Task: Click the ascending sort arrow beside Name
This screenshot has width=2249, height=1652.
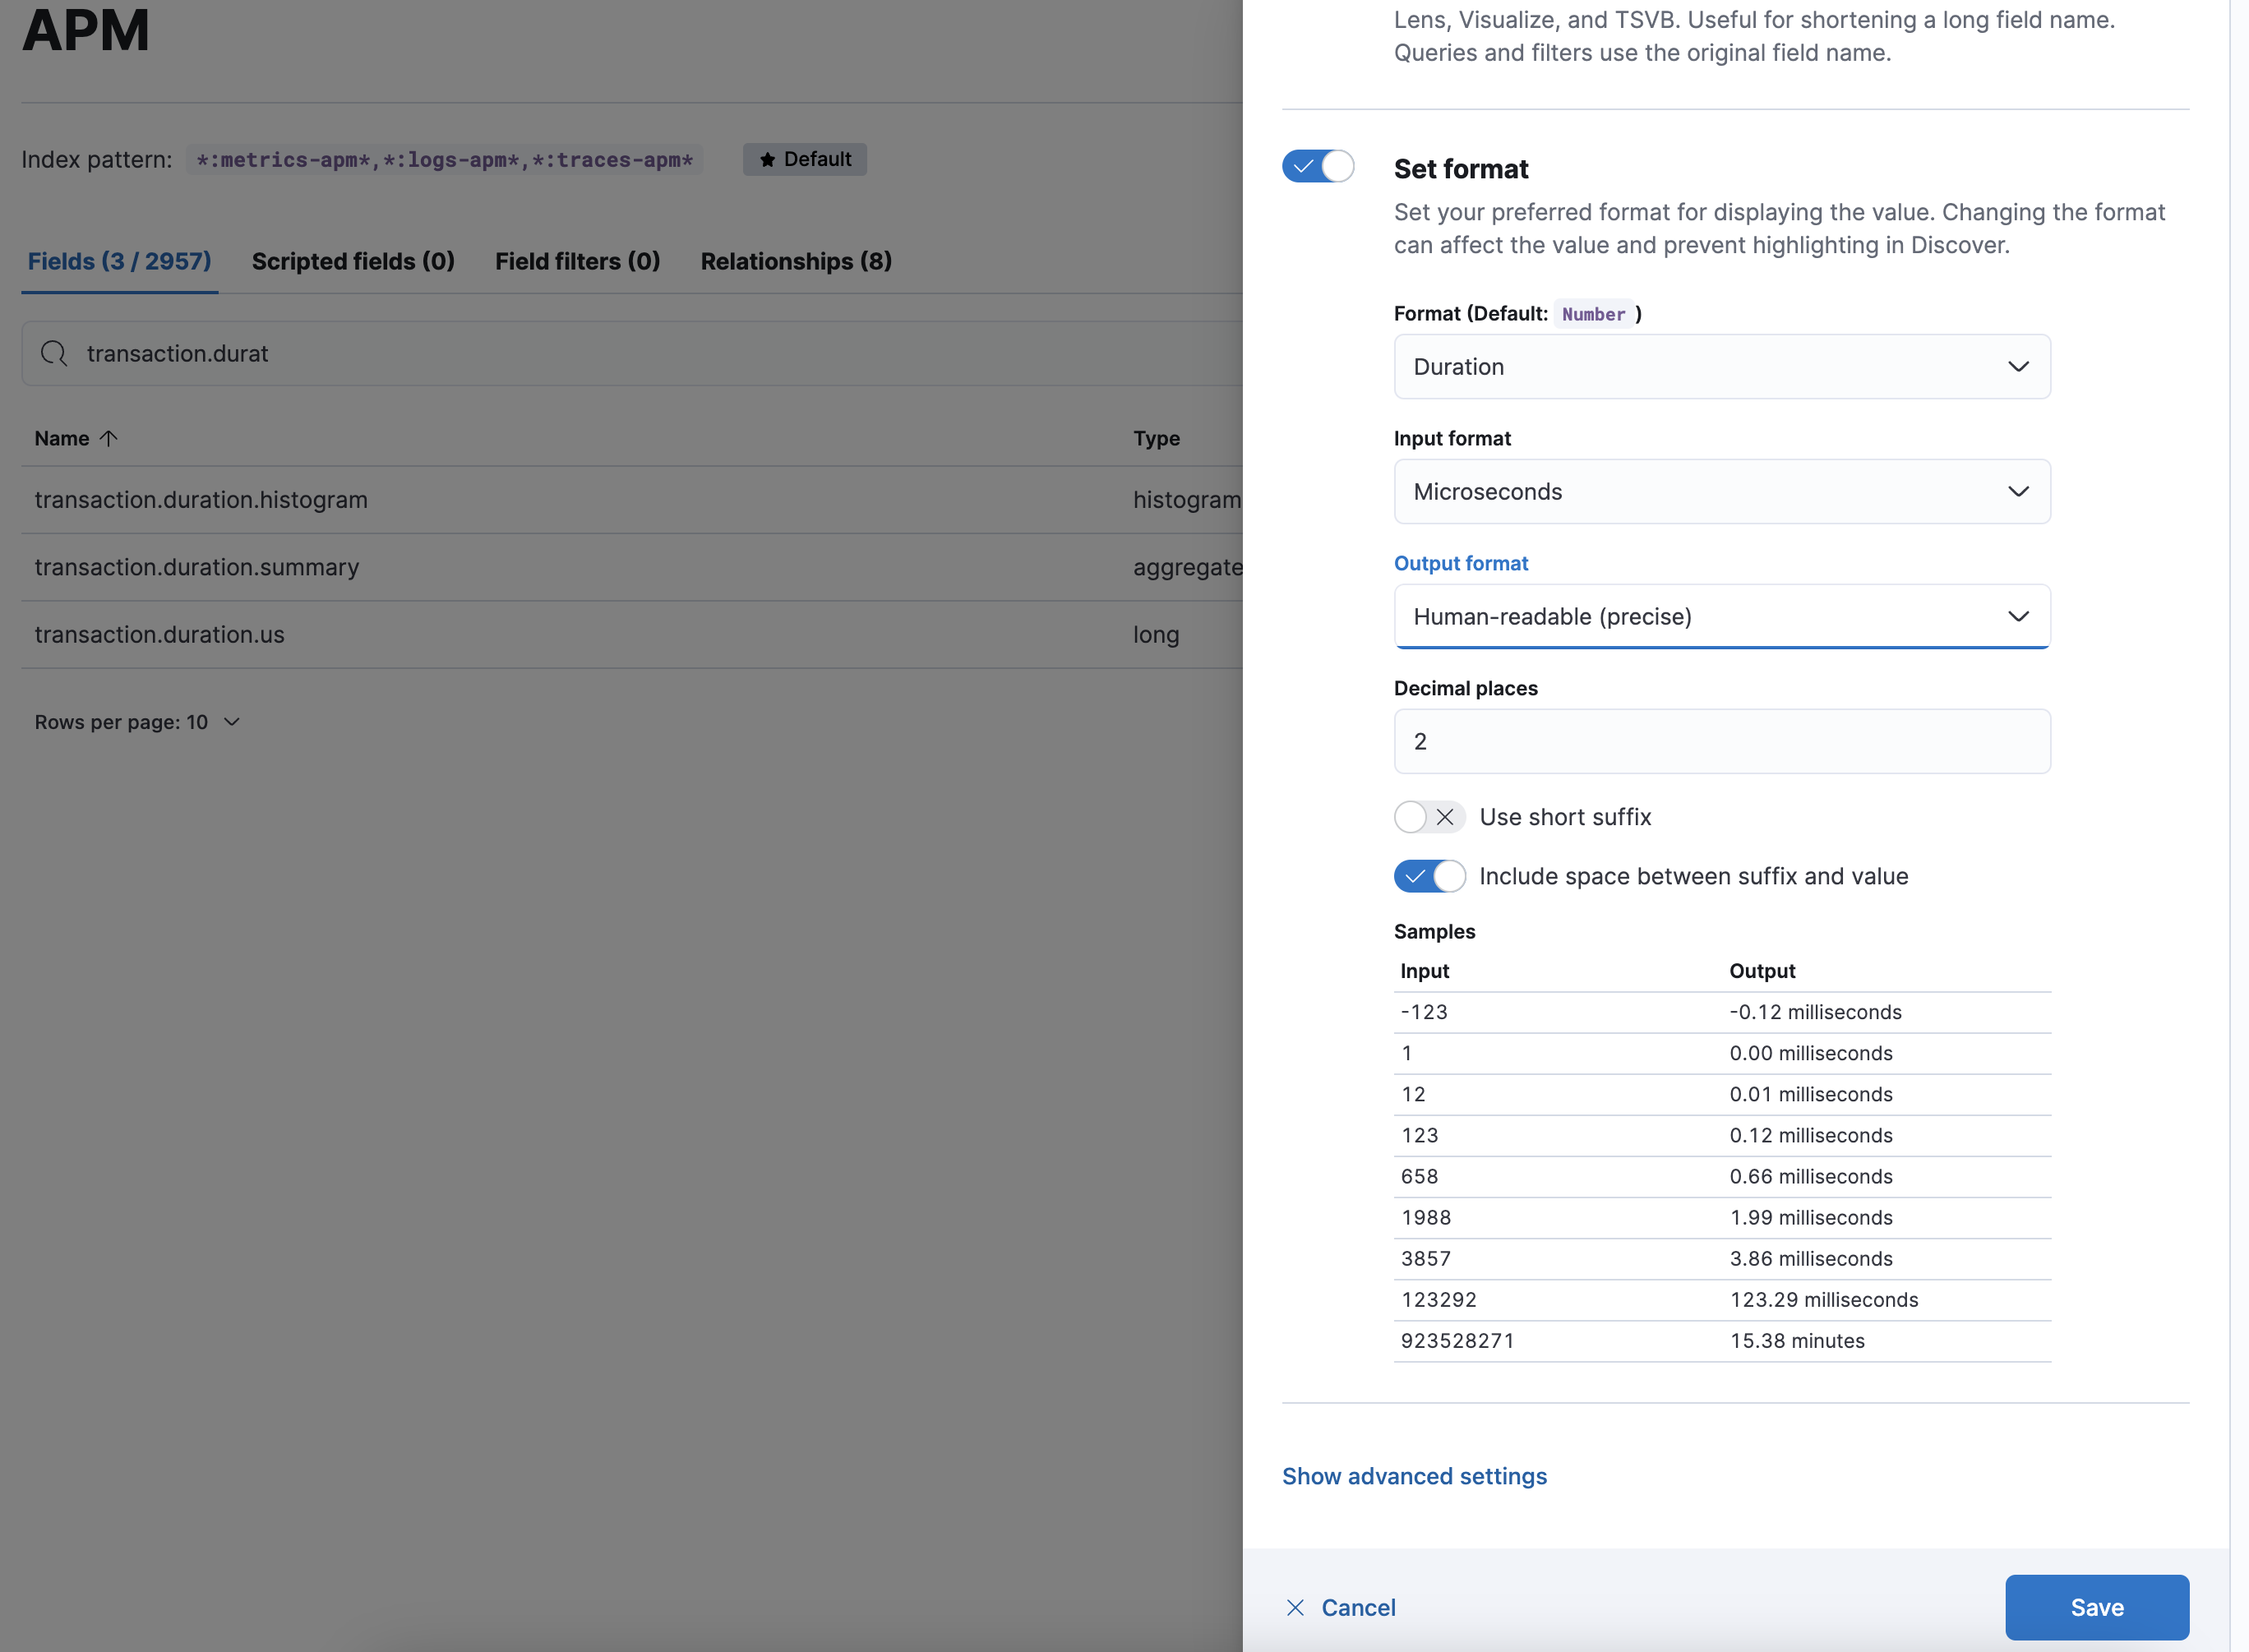Action: pyautogui.click(x=108, y=437)
